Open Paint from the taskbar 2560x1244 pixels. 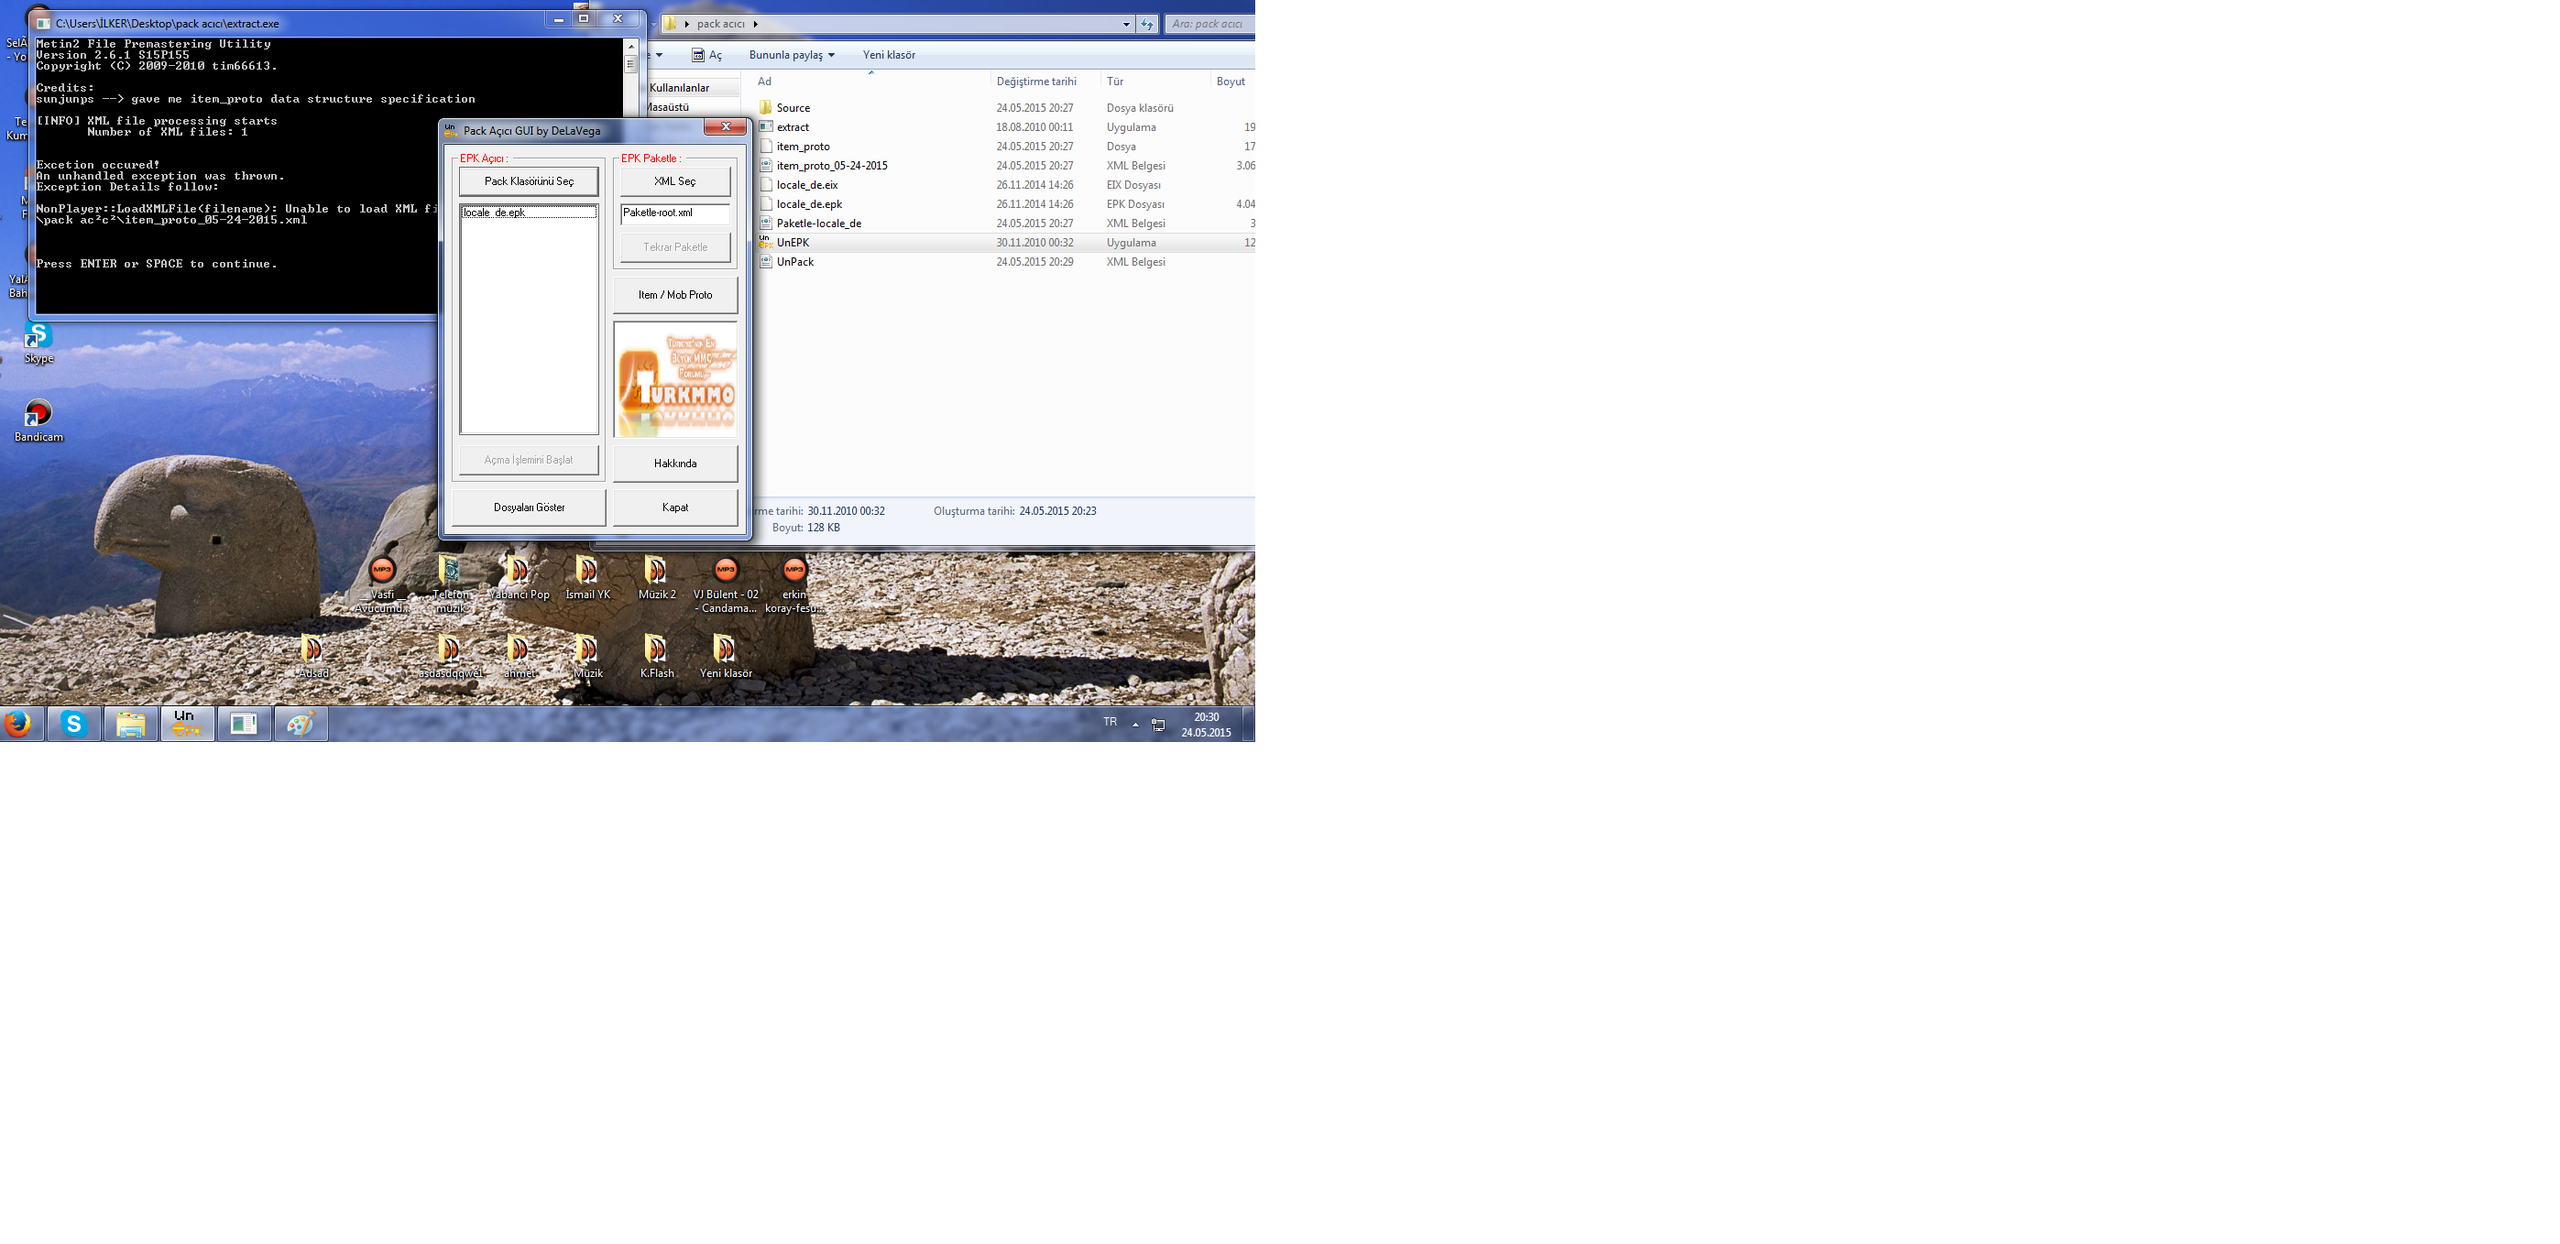[x=300, y=724]
